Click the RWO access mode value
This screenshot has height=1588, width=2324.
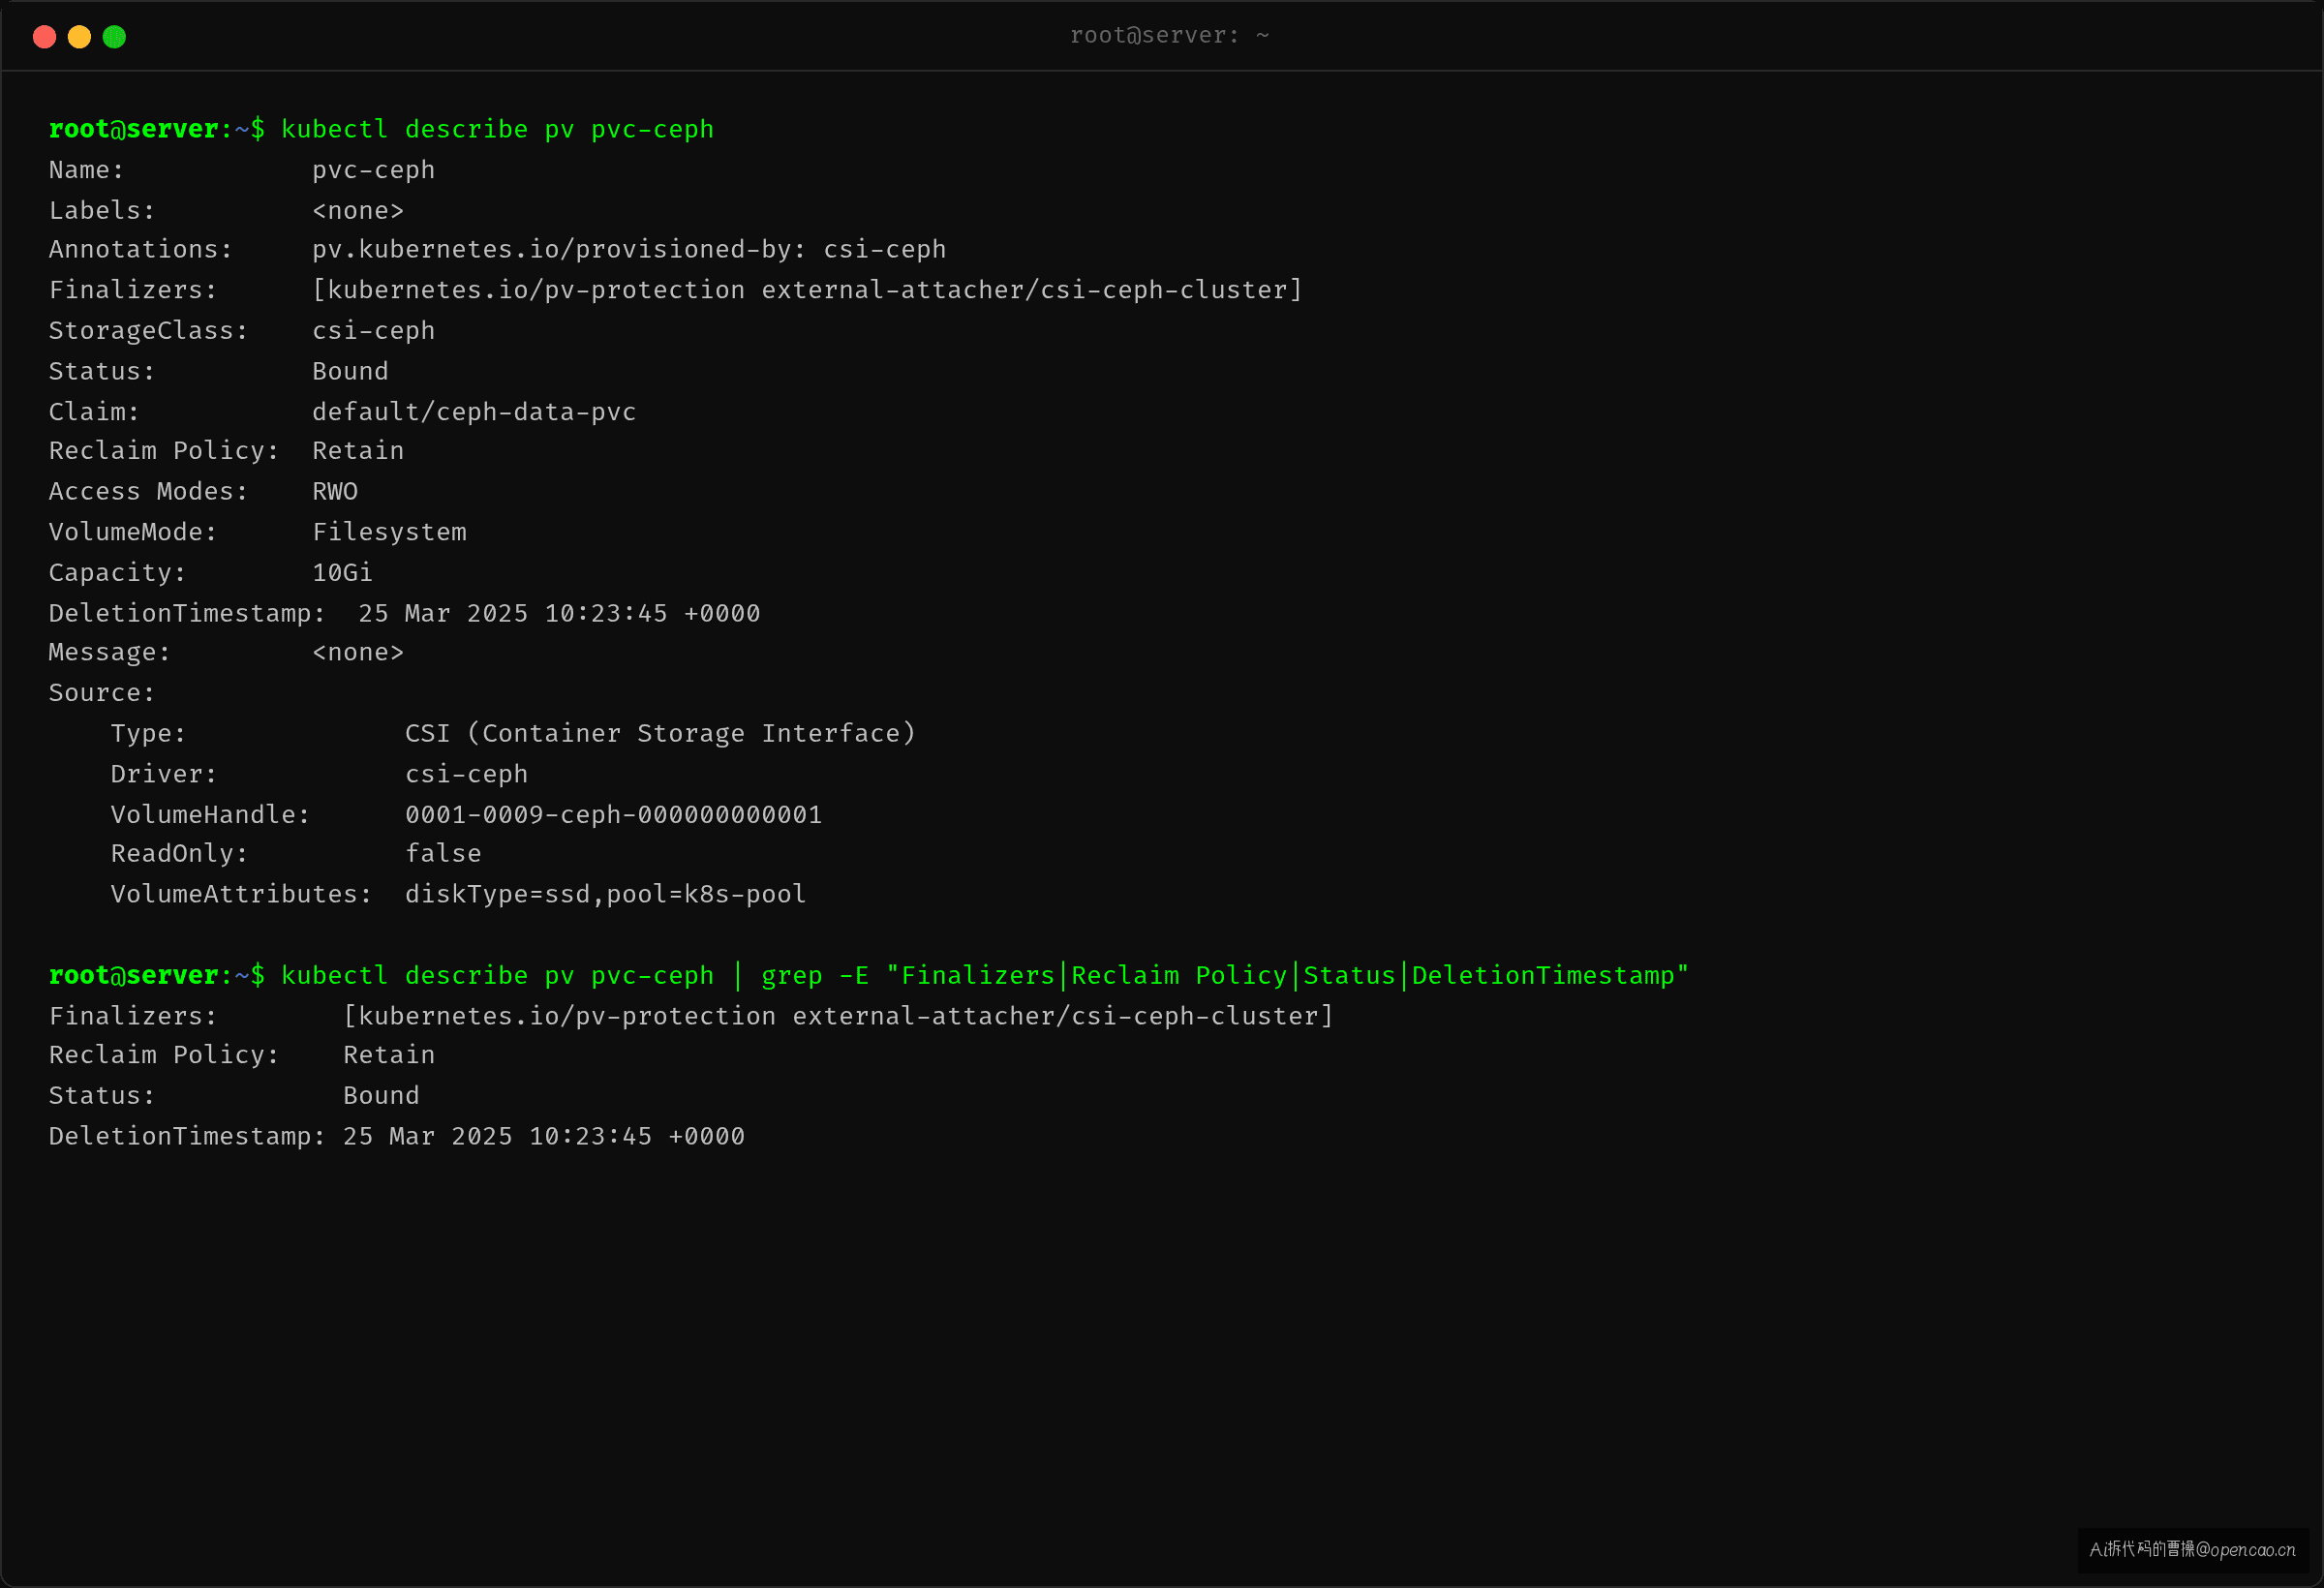(x=335, y=492)
